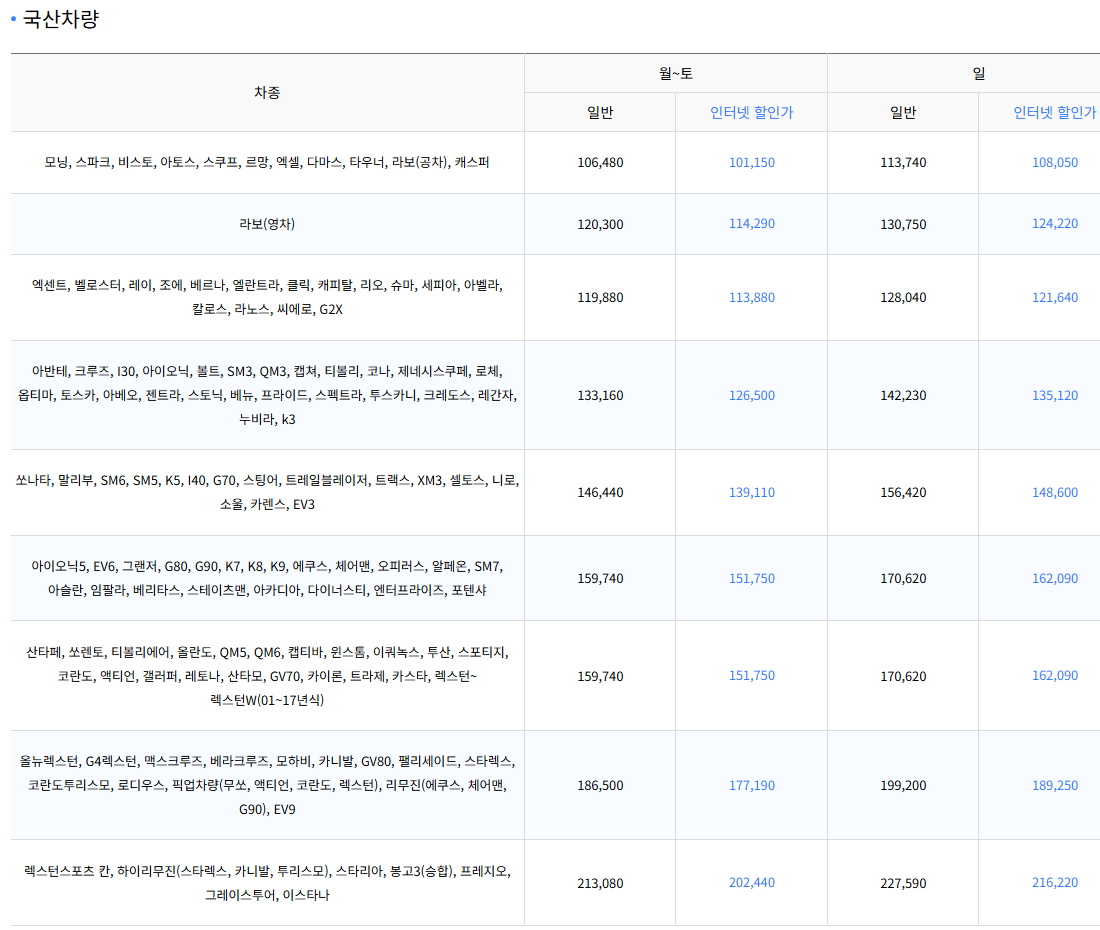Select the 렉스턴스포츠 칸 vehicle row text
The image size is (1100, 930).
click(267, 883)
